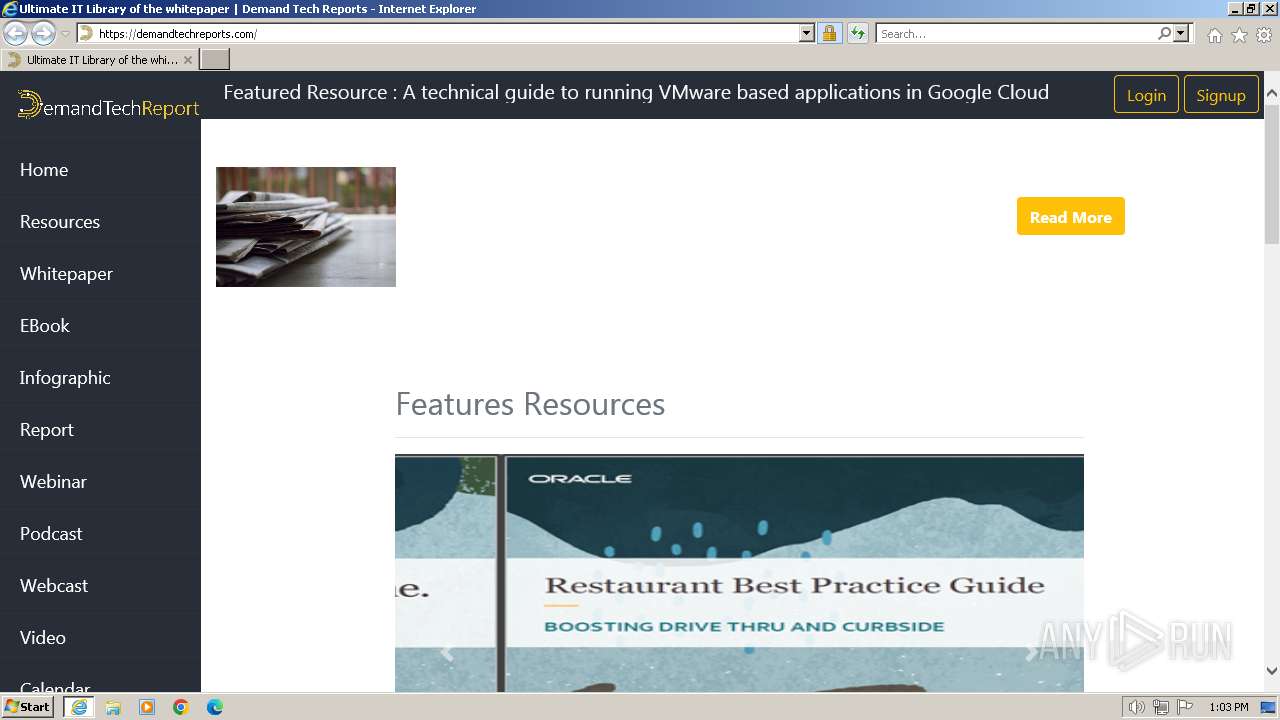Launch Chrome from the taskbar
This screenshot has height=720, width=1280.
(181, 707)
